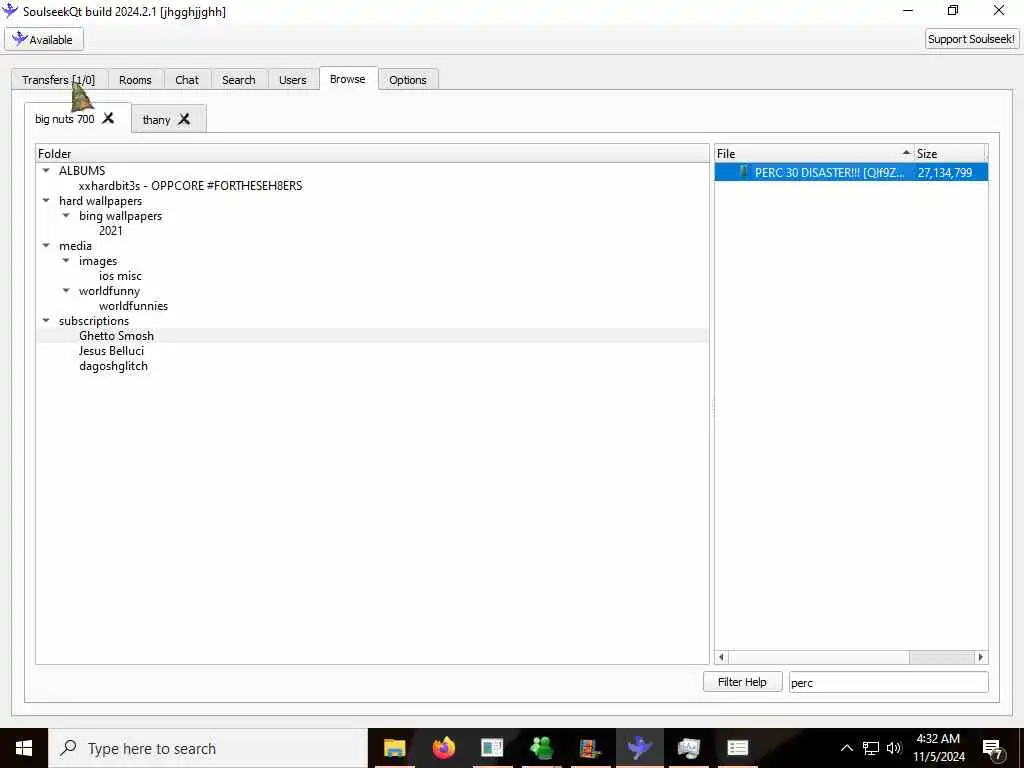Close the 'big nuts 700' browse tab
The image size is (1024, 768).
coord(108,118)
